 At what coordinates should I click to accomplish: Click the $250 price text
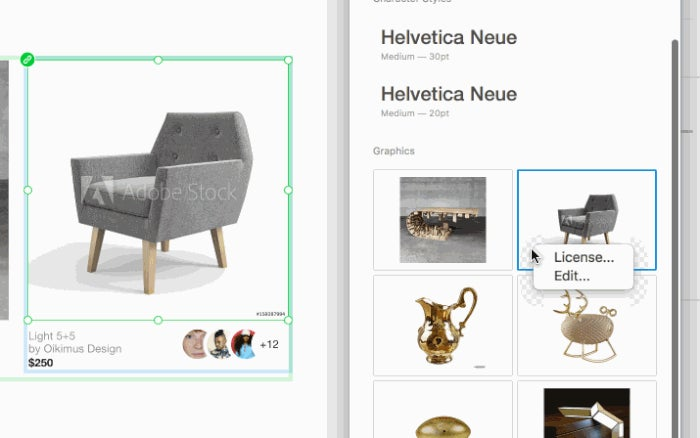tap(41, 363)
